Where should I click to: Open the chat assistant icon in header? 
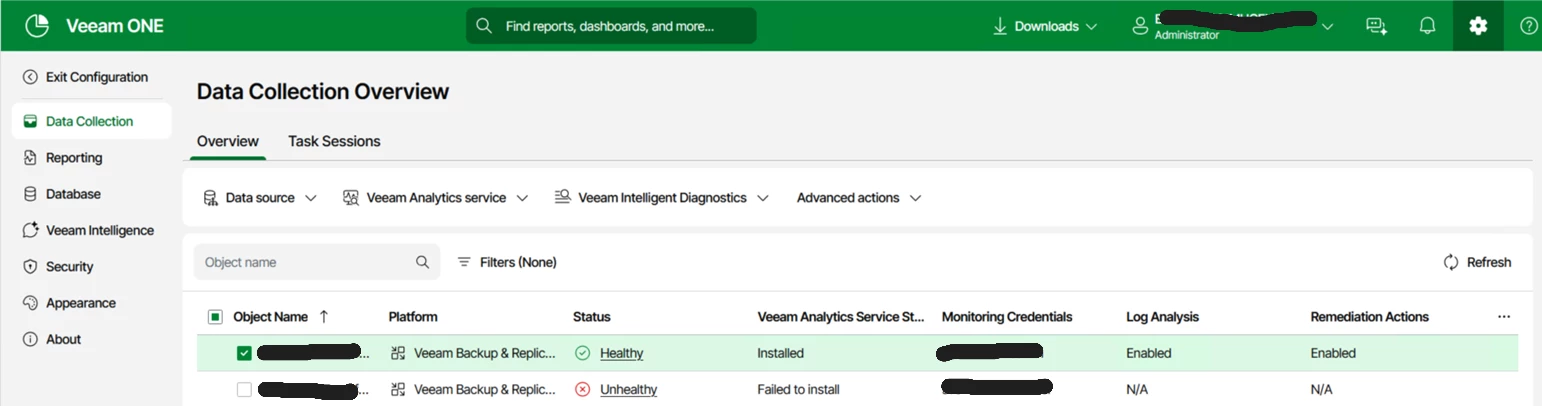click(1377, 26)
